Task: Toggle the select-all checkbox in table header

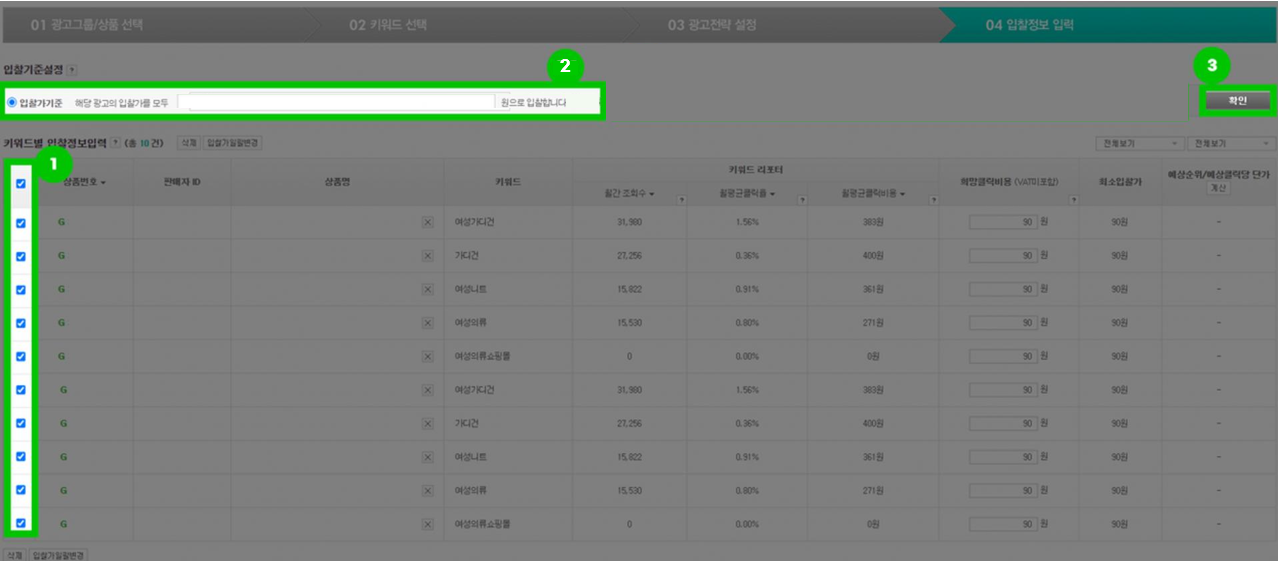Action: pos(21,183)
